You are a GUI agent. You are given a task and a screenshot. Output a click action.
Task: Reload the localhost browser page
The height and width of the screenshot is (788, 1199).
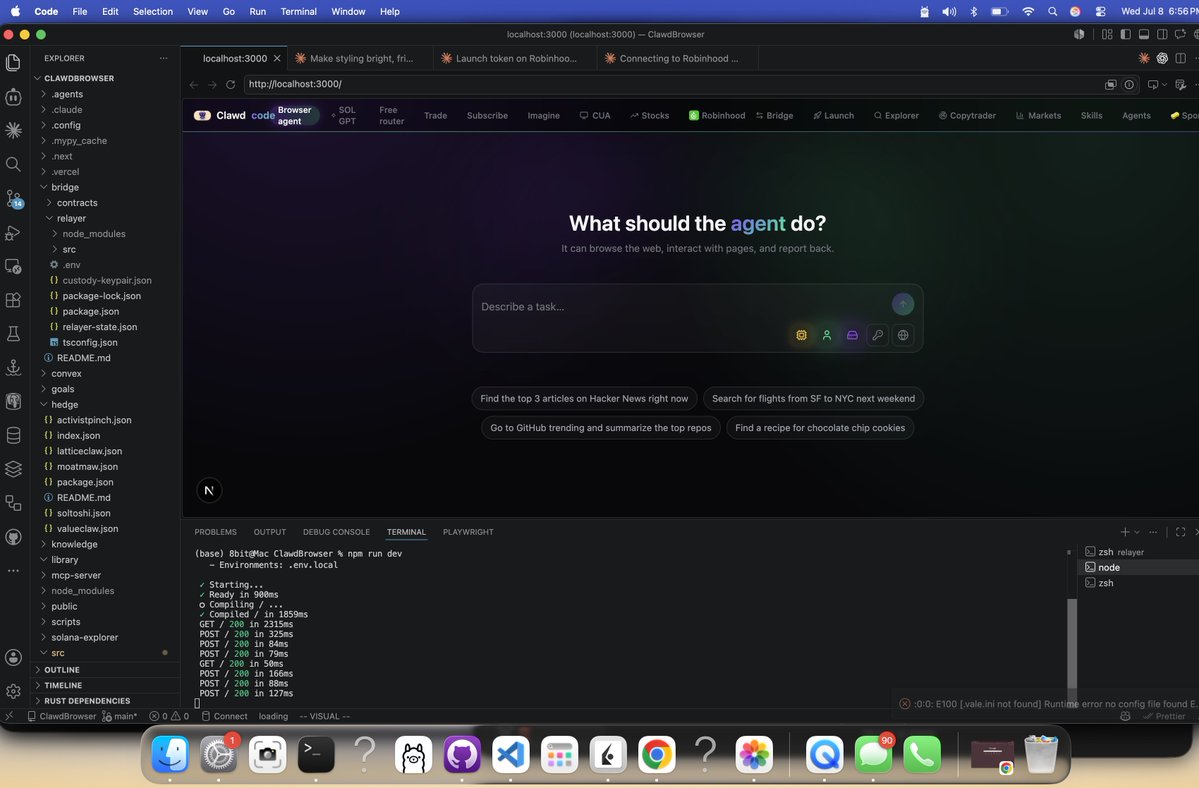pos(230,85)
